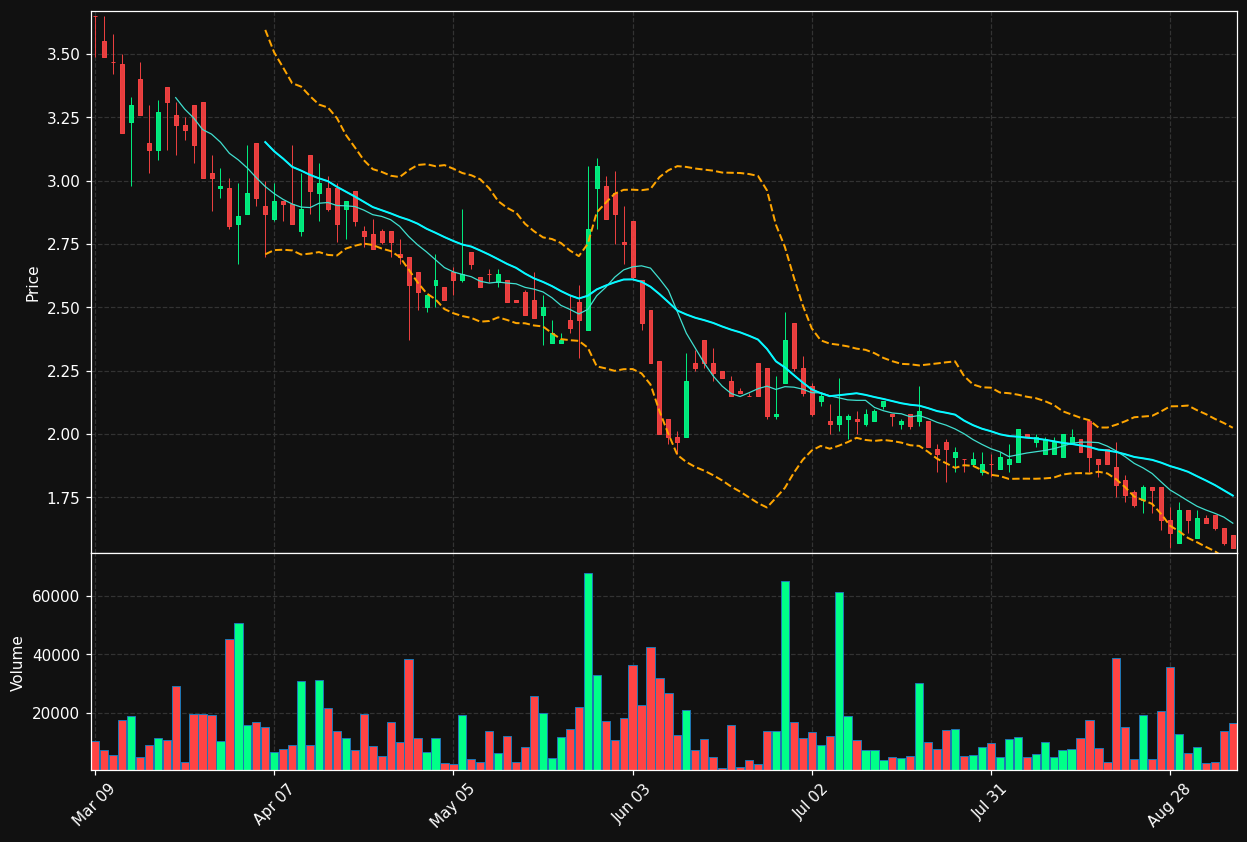Click the 2.25 price tick label
Viewport: 1247px width, 842px height.
click(x=64, y=372)
